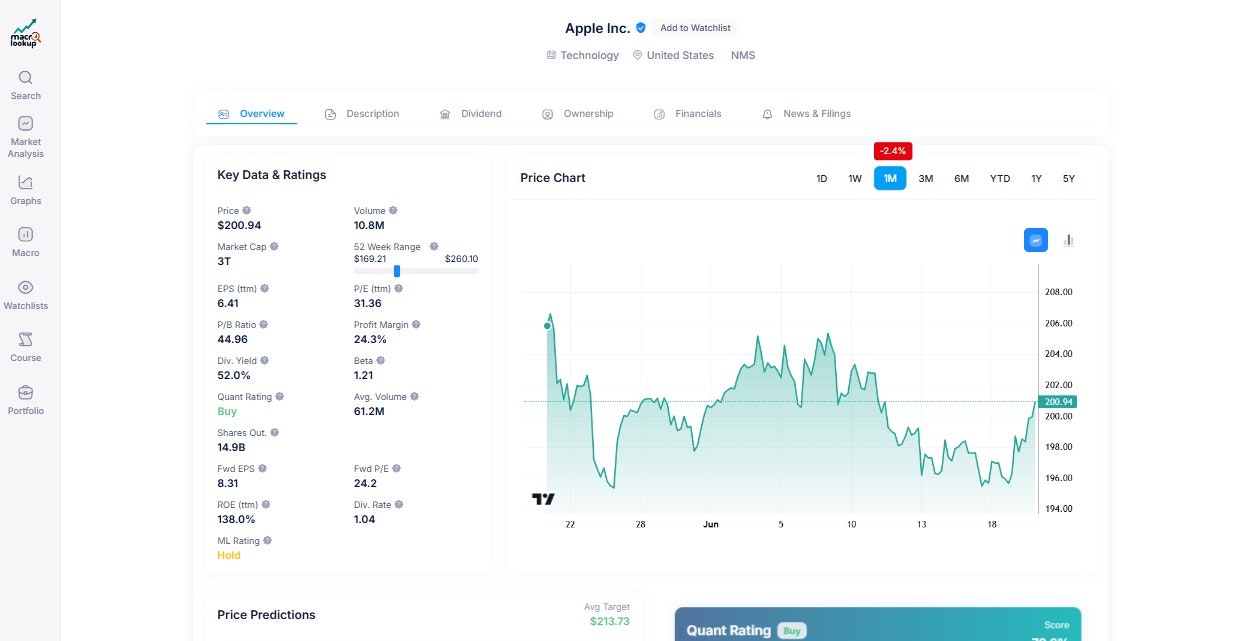Click the $213.73 average target value
This screenshot has width=1236, height=641.
tap(610, 621)
